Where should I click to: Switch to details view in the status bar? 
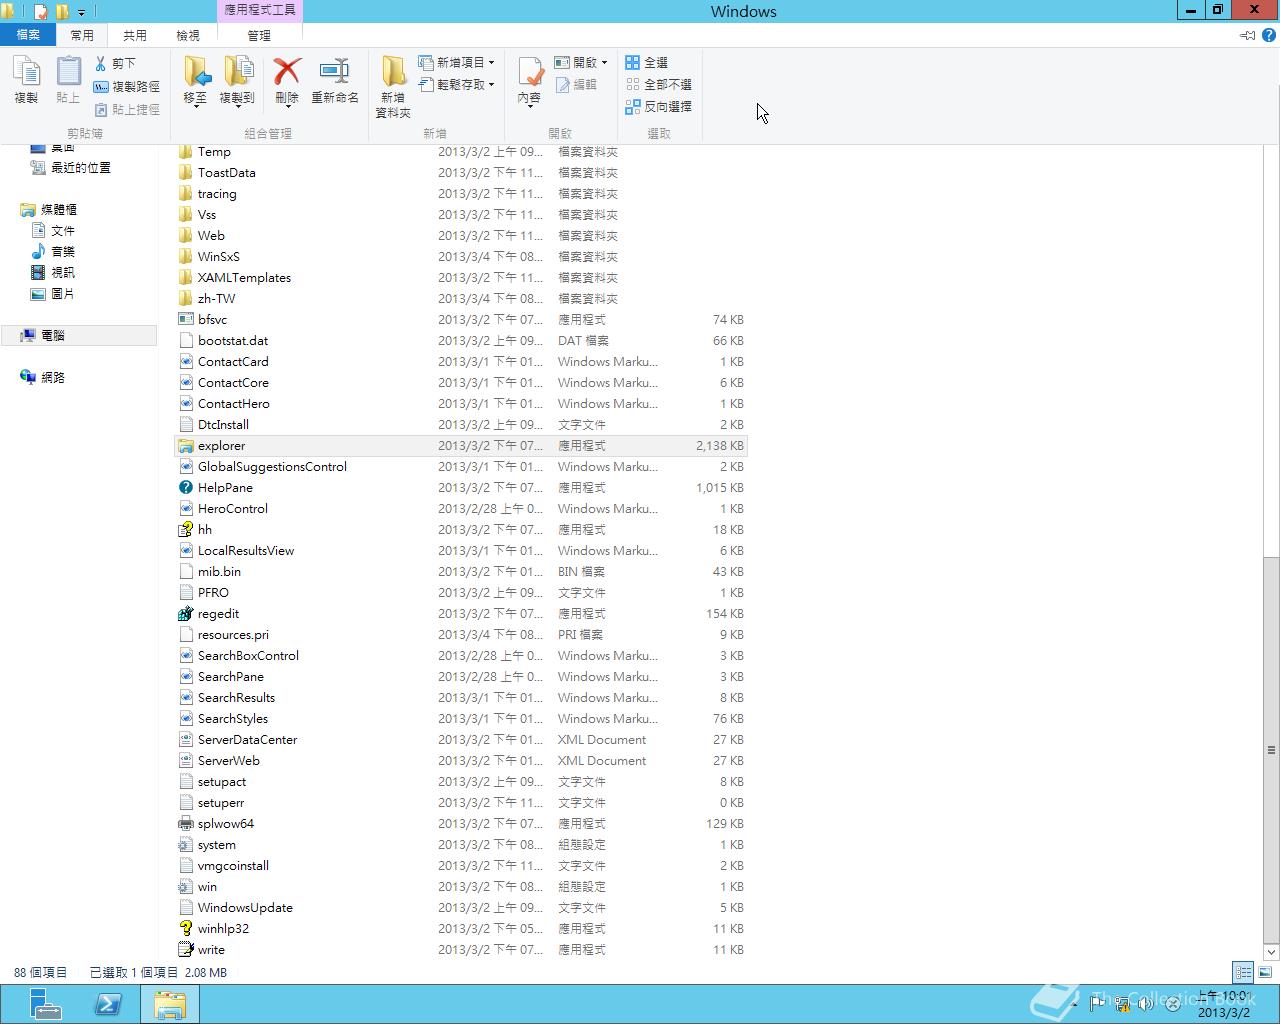tap(1243, 972)
